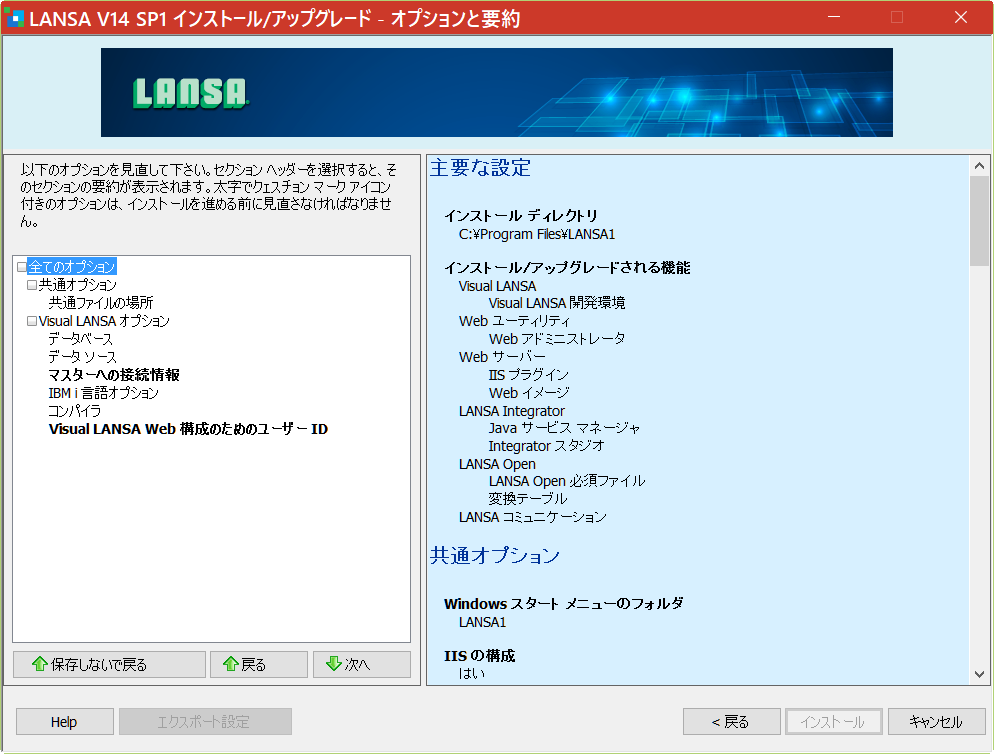The image size is (994, 754).
Task: Click IIS プラグイン entry
Action: point(529,375)
